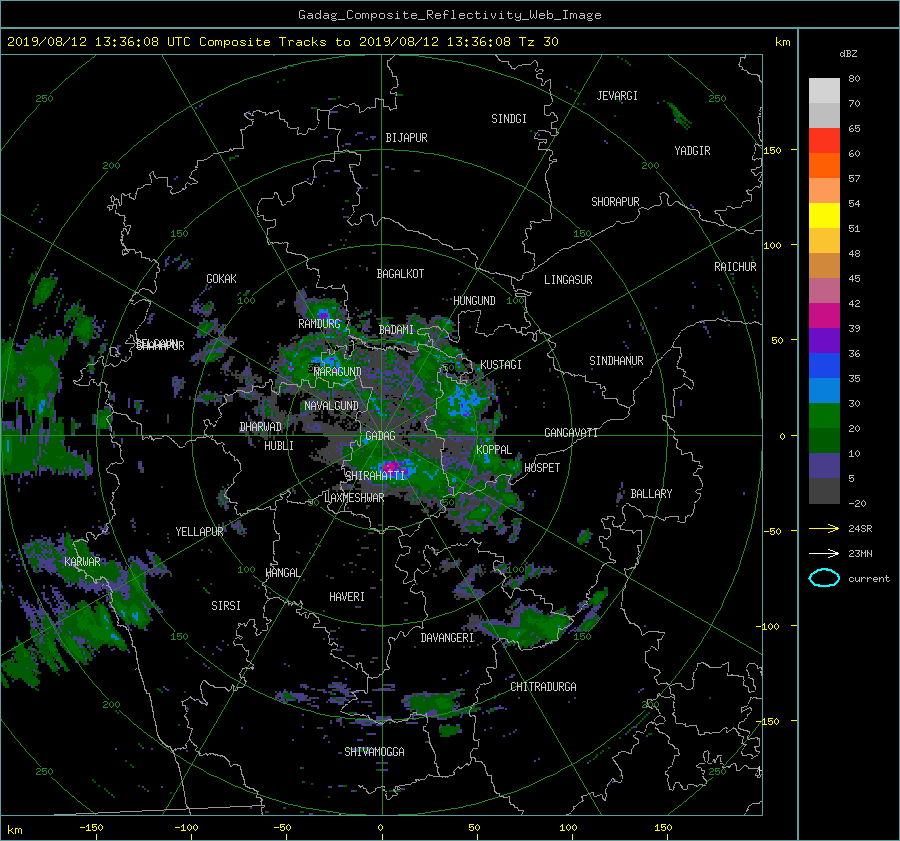Select the dark gray 5 dBZ swatch

824,490
